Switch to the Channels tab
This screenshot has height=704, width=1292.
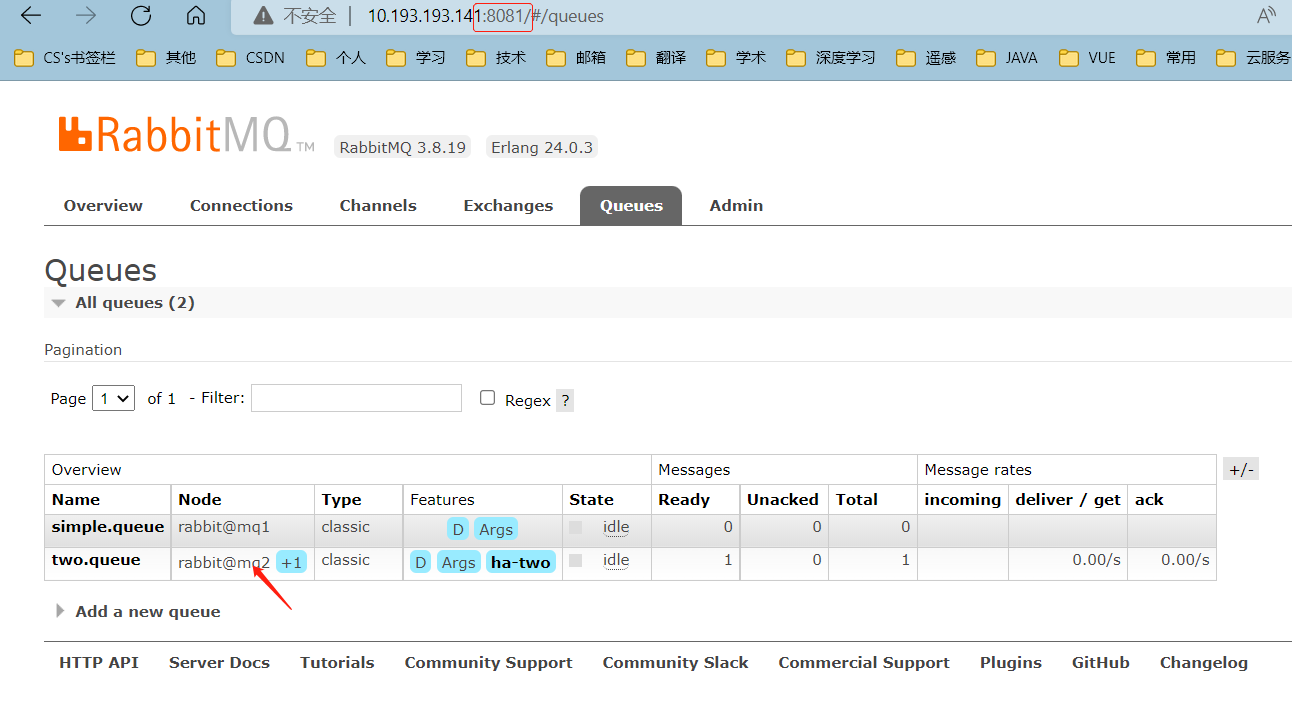(378, 205)
